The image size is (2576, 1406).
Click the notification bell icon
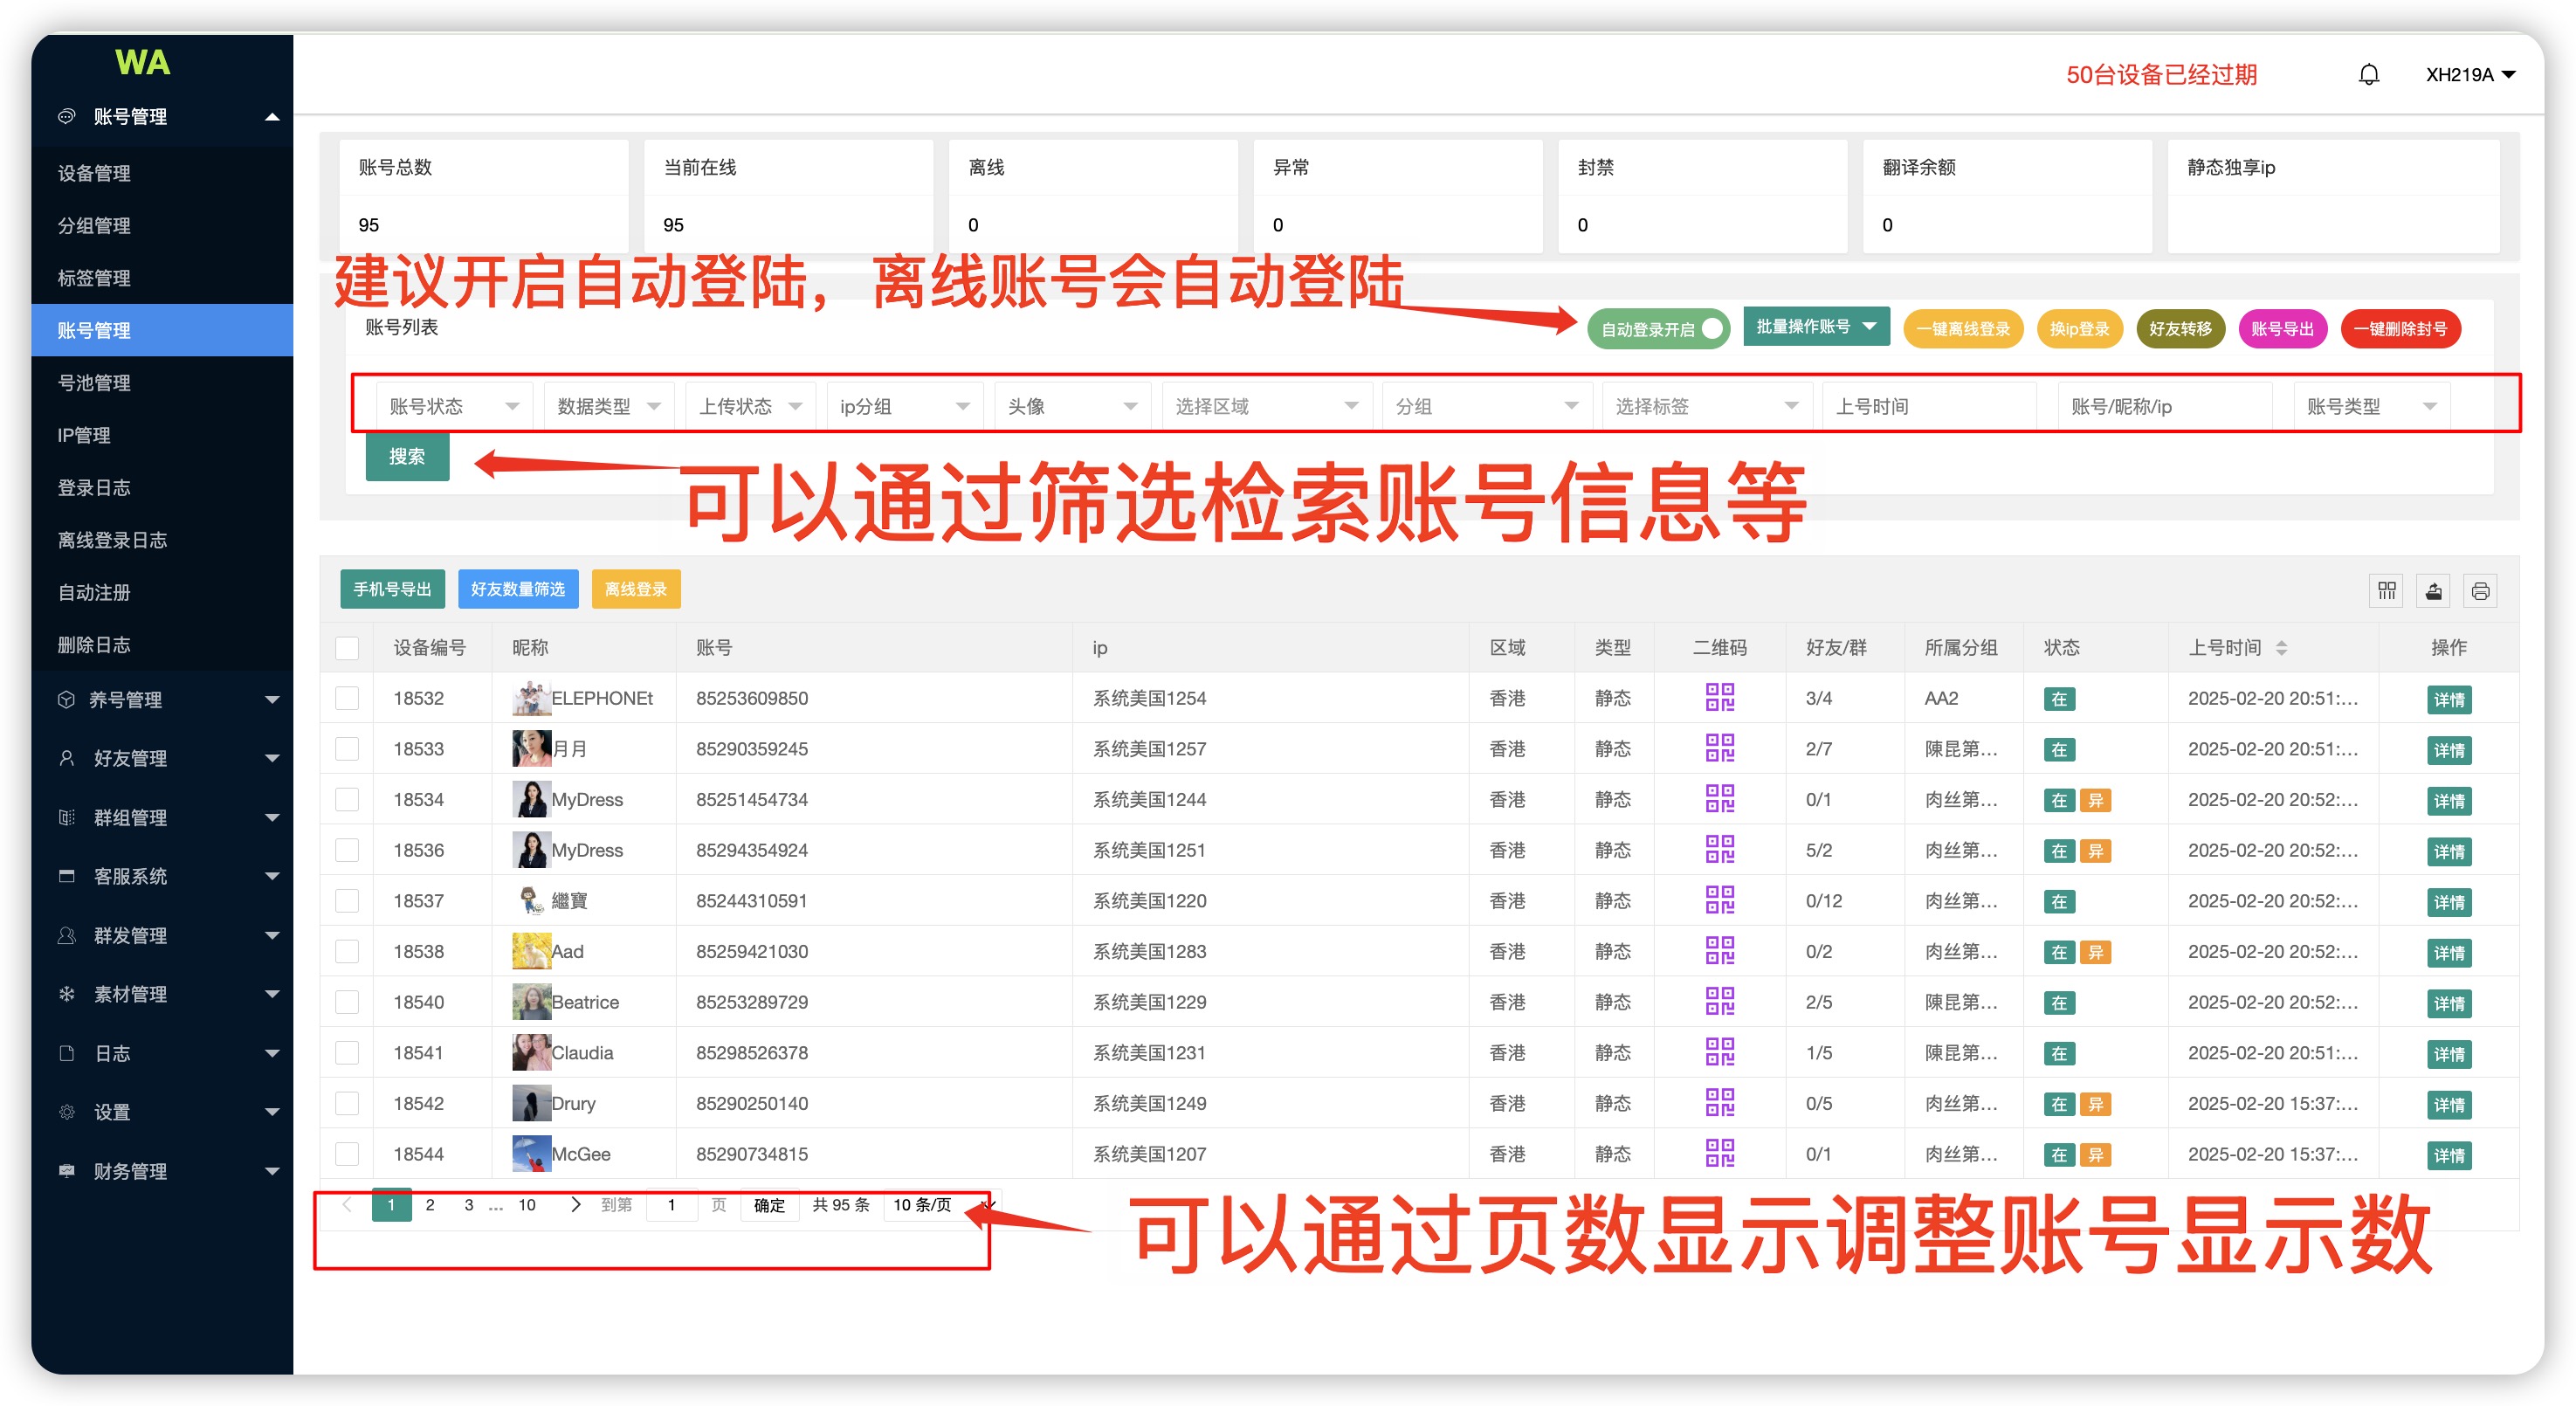(2368, 75)
